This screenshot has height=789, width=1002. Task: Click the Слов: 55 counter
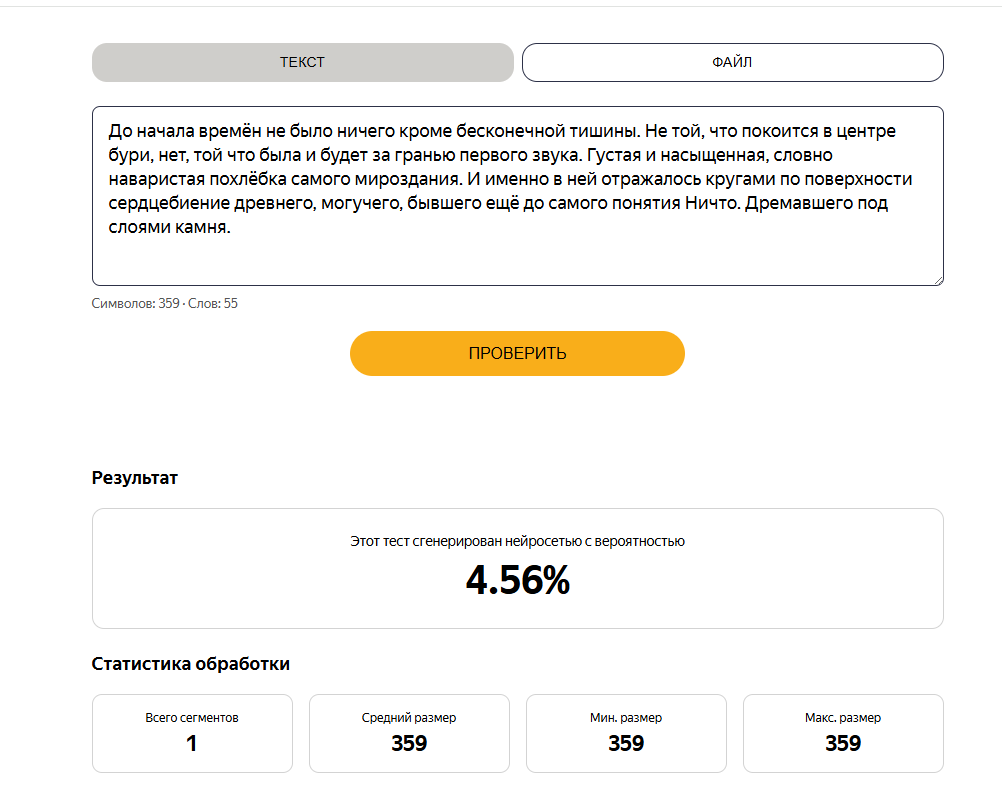pyautogui.click(x=213, y=303)
